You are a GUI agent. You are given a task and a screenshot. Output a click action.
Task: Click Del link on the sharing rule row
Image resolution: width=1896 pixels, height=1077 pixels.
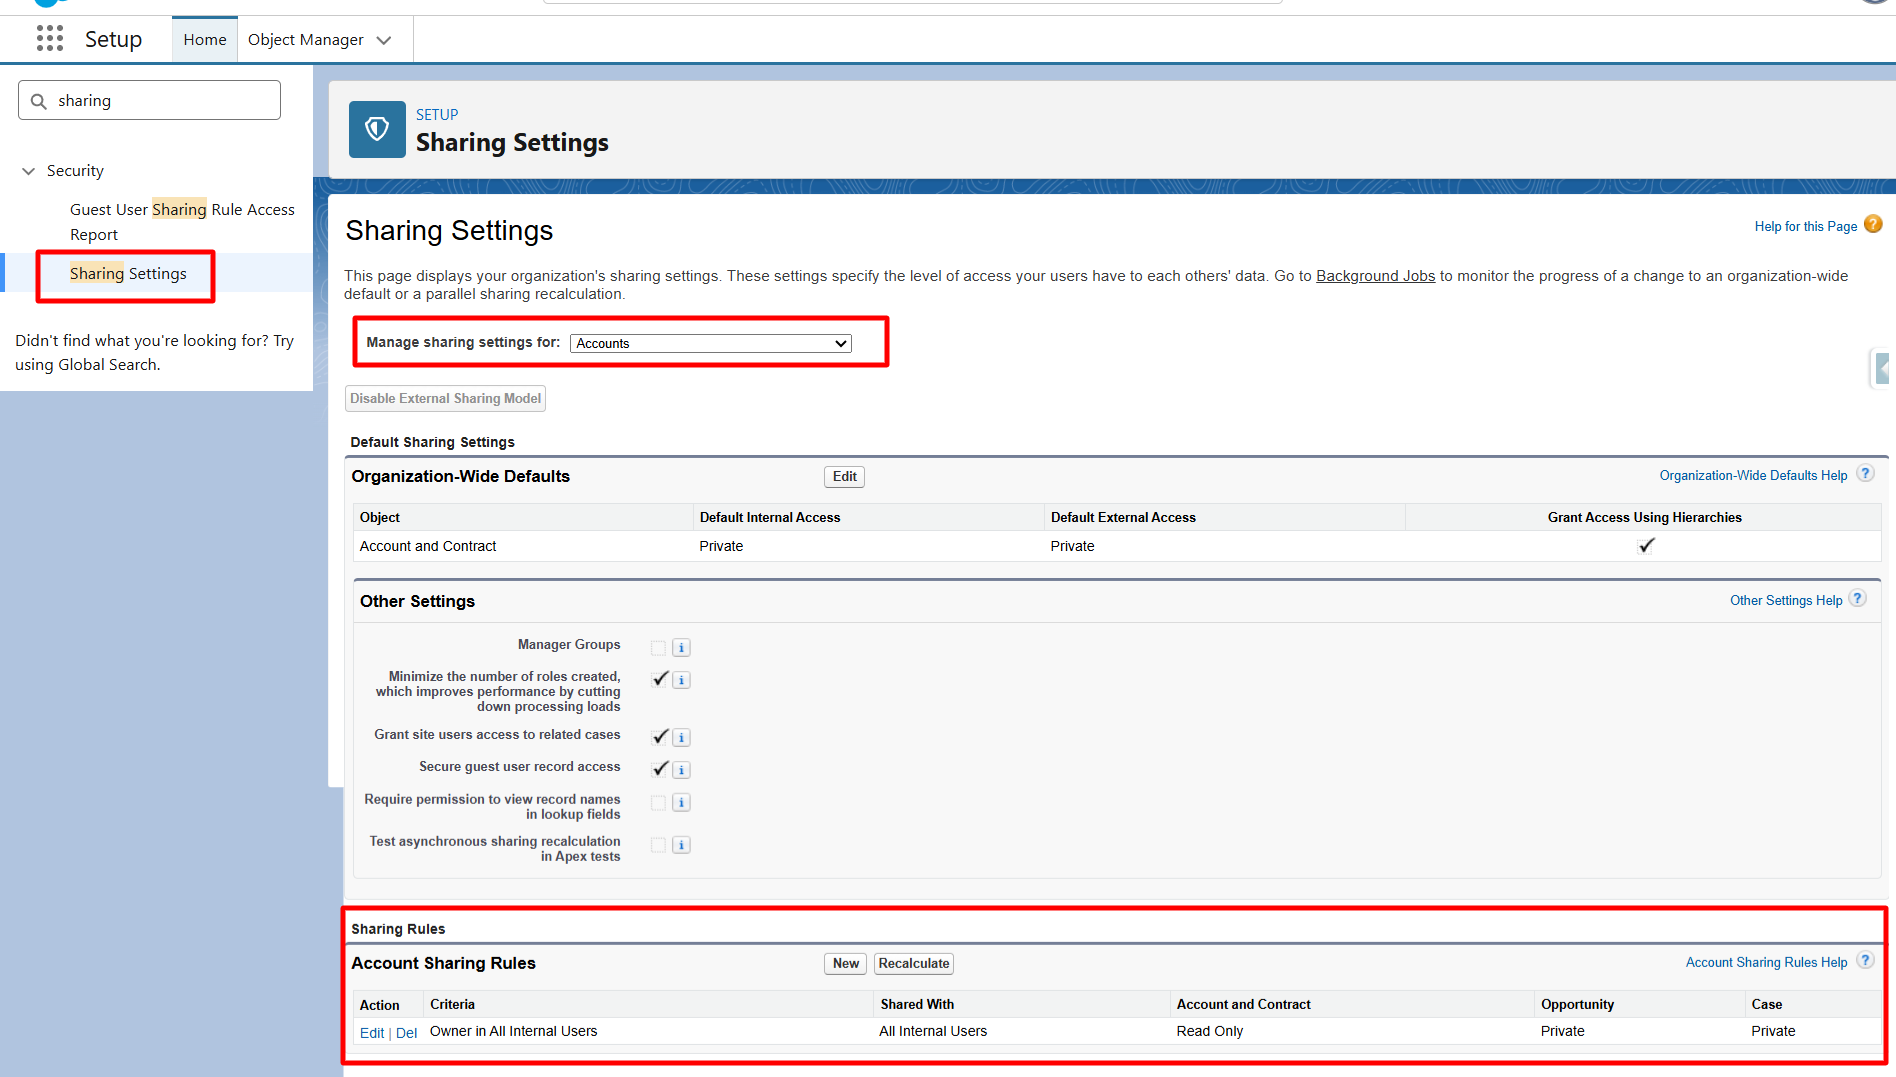406,1033
